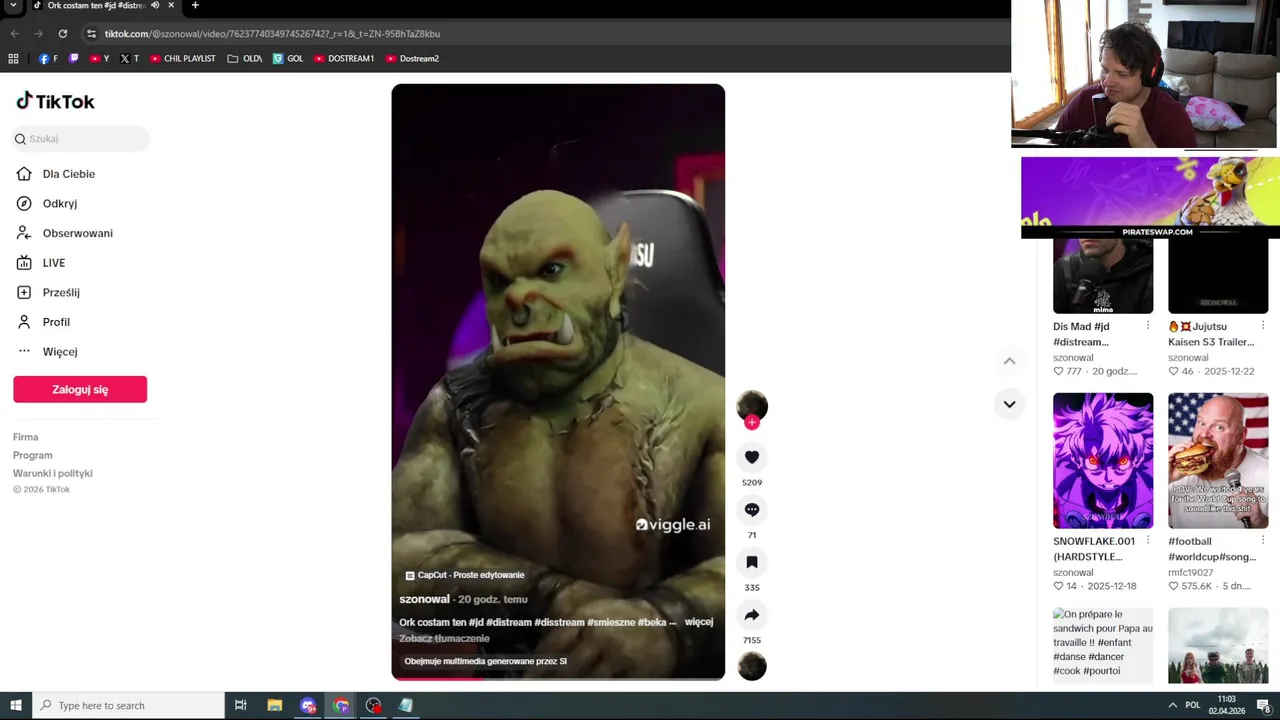This screenshot has width=1280, height=720.
Task: Open the GOL bookmark
Action: 288,58
